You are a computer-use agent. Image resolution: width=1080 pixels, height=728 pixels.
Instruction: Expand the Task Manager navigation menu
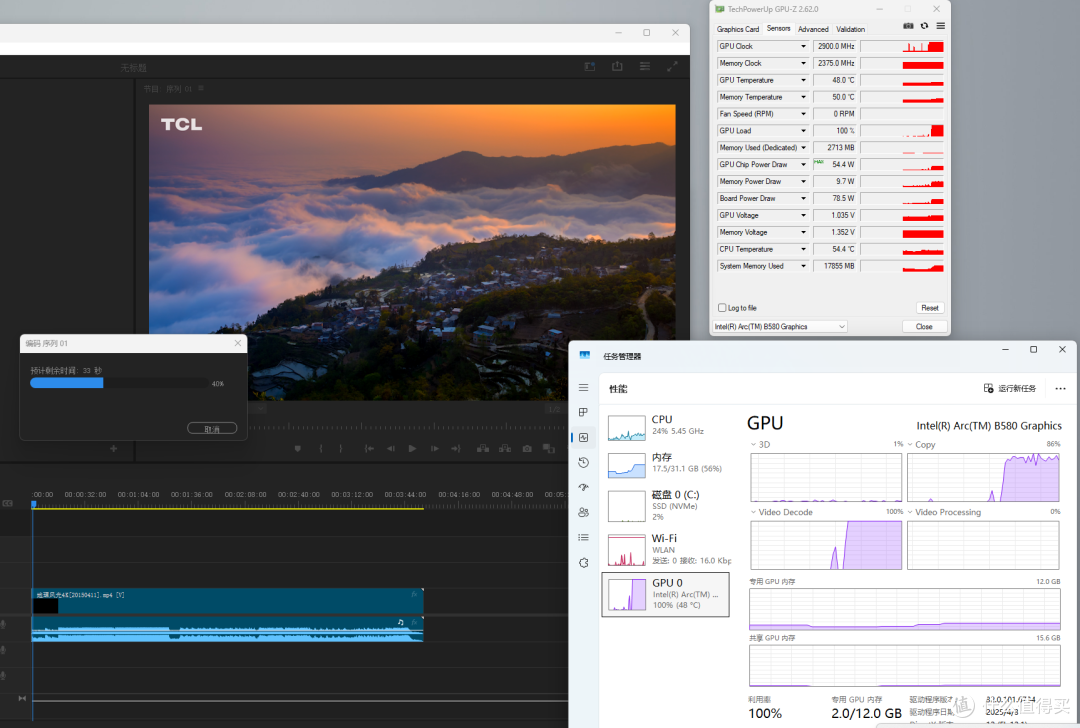(x=584, y=388)
